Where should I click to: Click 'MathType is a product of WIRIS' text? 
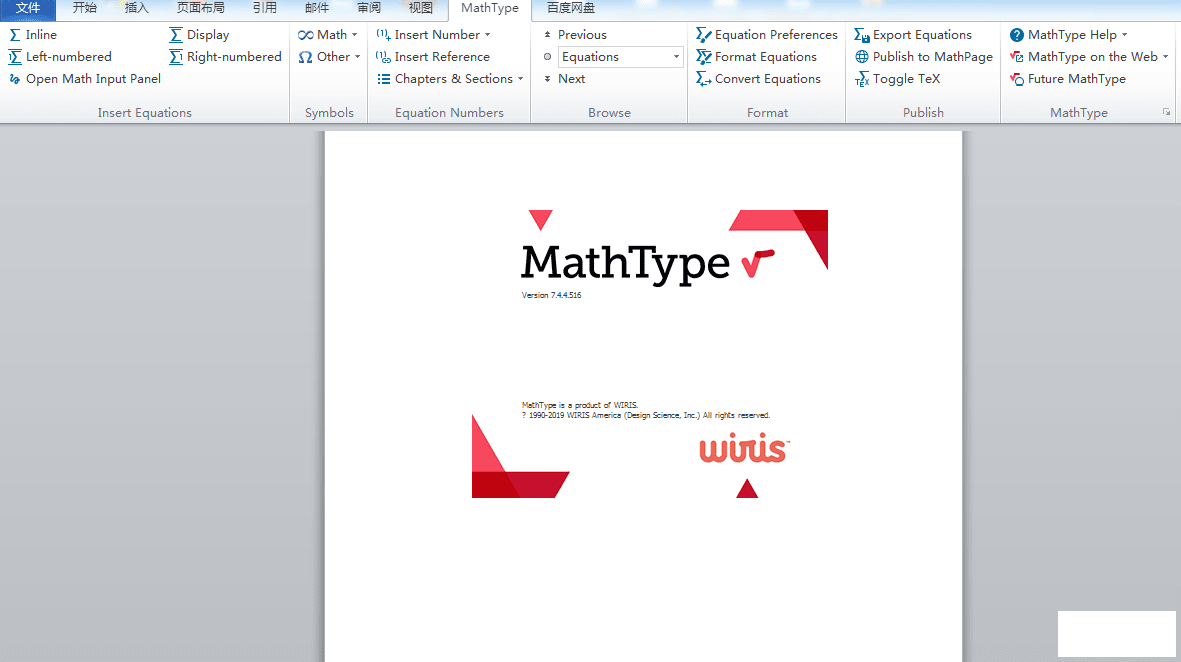point(580,405)
